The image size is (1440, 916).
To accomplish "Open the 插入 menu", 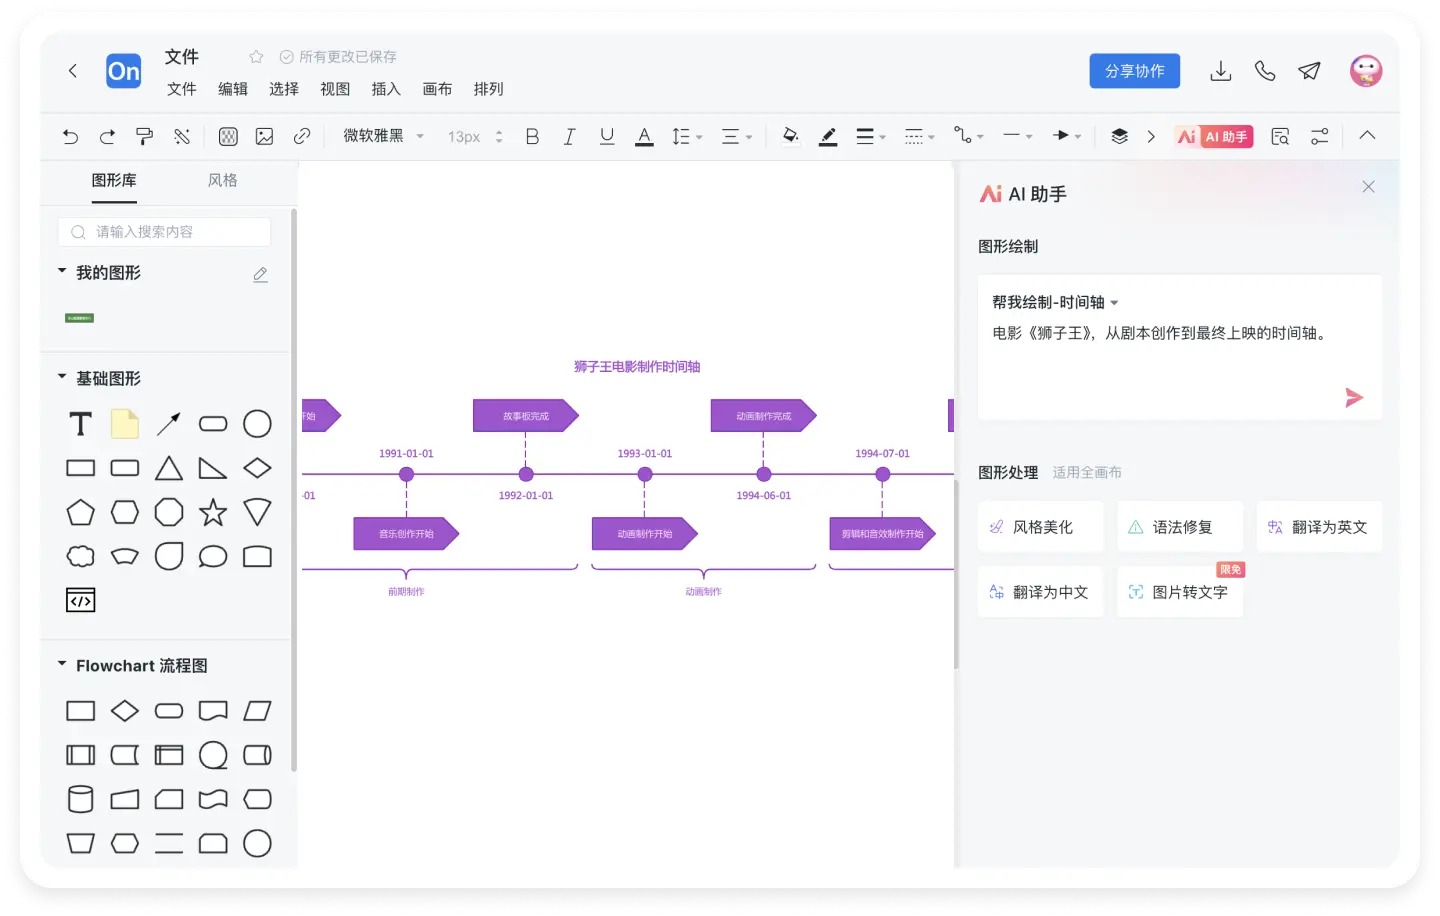I will [386, 89].
